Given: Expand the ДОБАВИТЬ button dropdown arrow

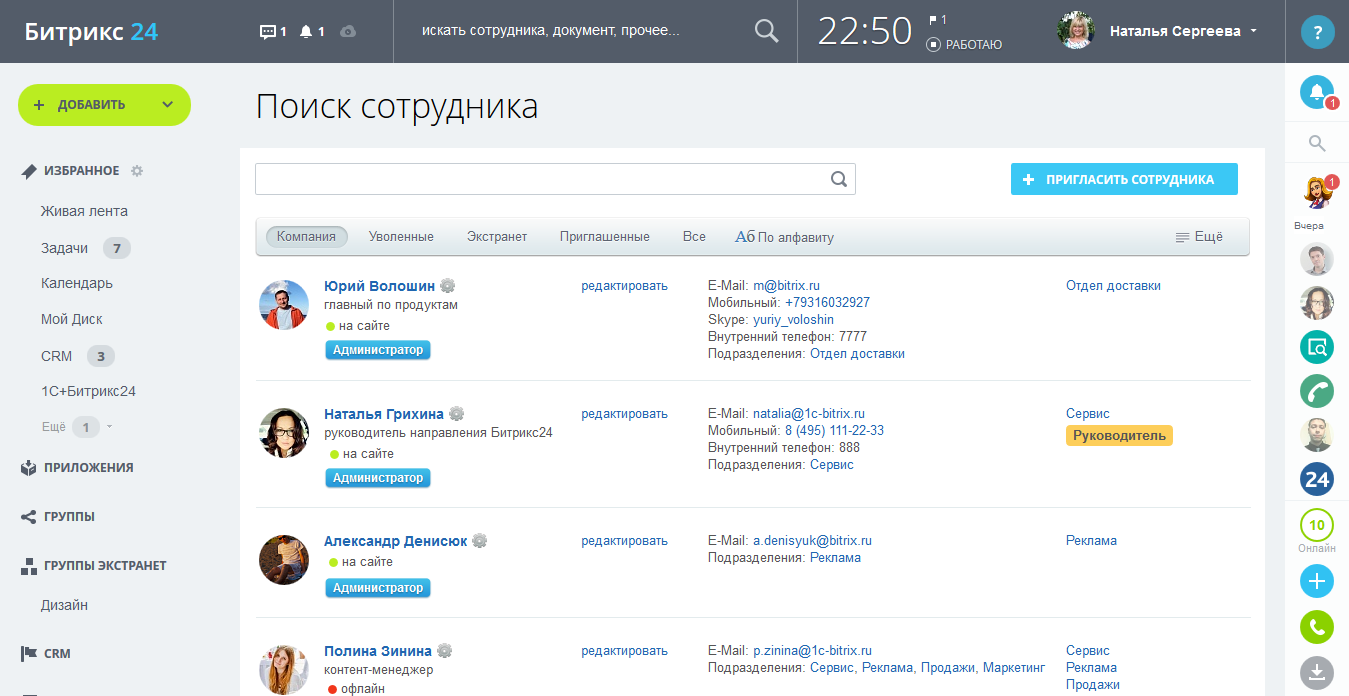Looking at the screenshot, I should pos(167,105).
